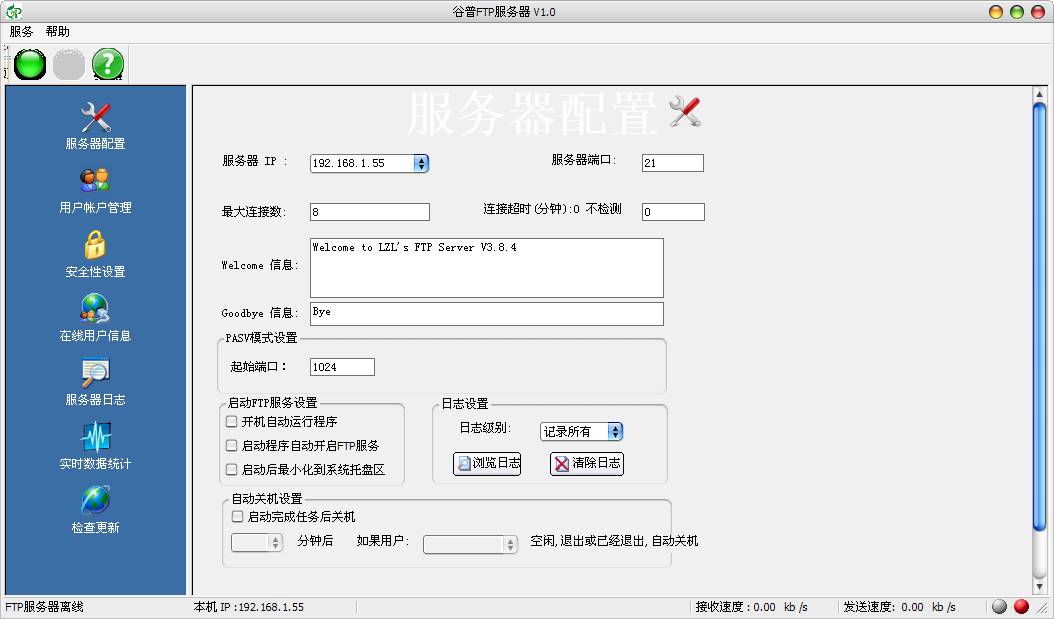Image resolution: width=1054 pixels, height=619 pixels.
Task: Select 检查更新 to check for updates
Action: (95, 510)
